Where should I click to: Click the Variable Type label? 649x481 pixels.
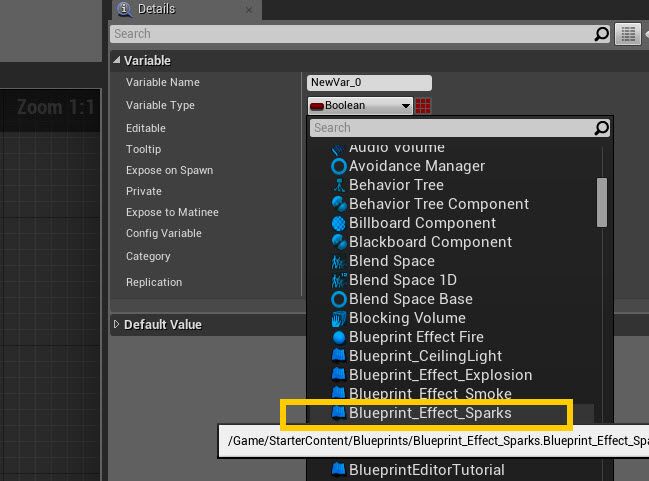click(160, 106)
